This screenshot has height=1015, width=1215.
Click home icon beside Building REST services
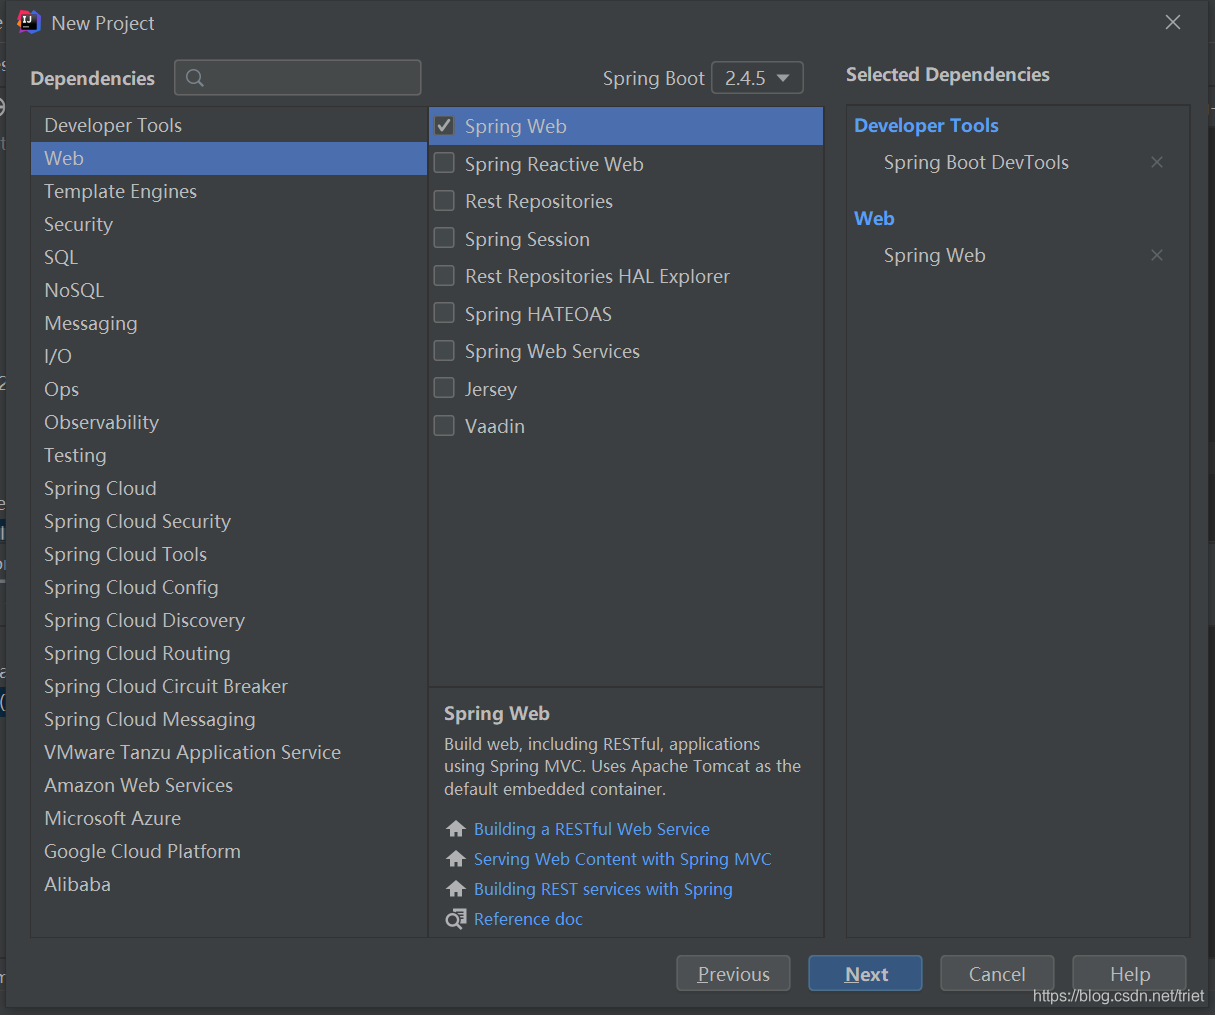(456, 889)
